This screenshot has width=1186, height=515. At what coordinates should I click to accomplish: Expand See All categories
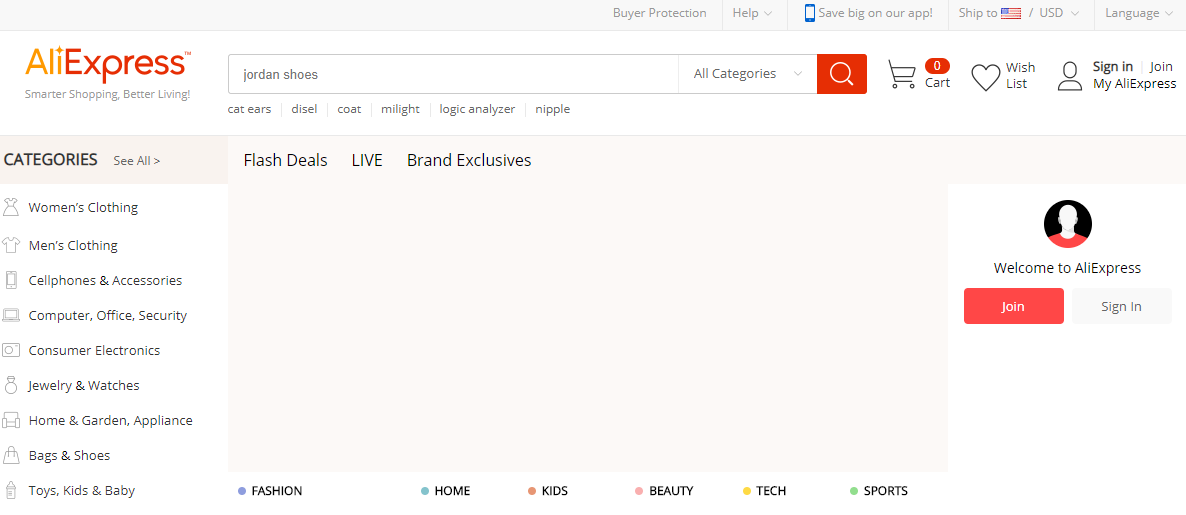coord(136,160)
